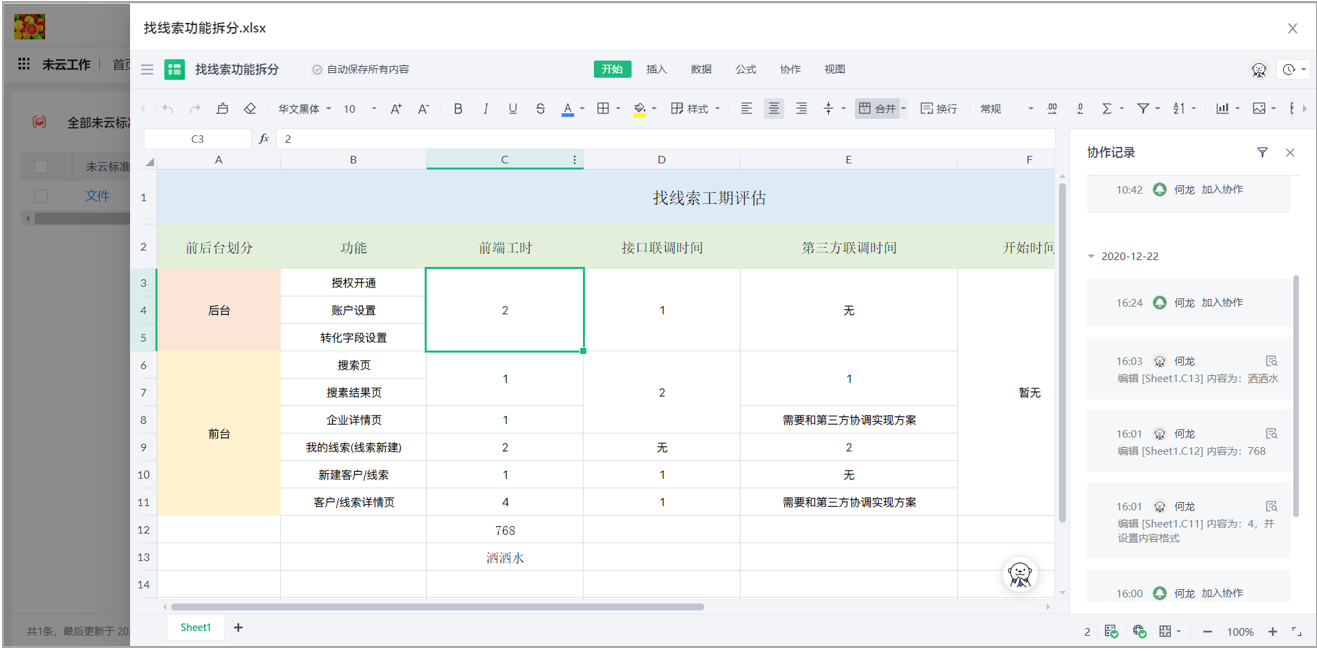
Task: Click the insert chart icon
Action: pyautogui.click(x=1222, y=109)
